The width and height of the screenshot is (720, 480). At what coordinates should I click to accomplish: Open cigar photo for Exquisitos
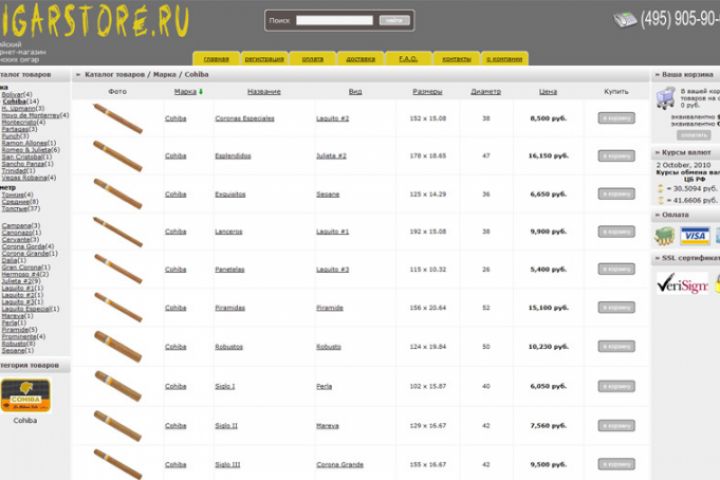(118, 194)
